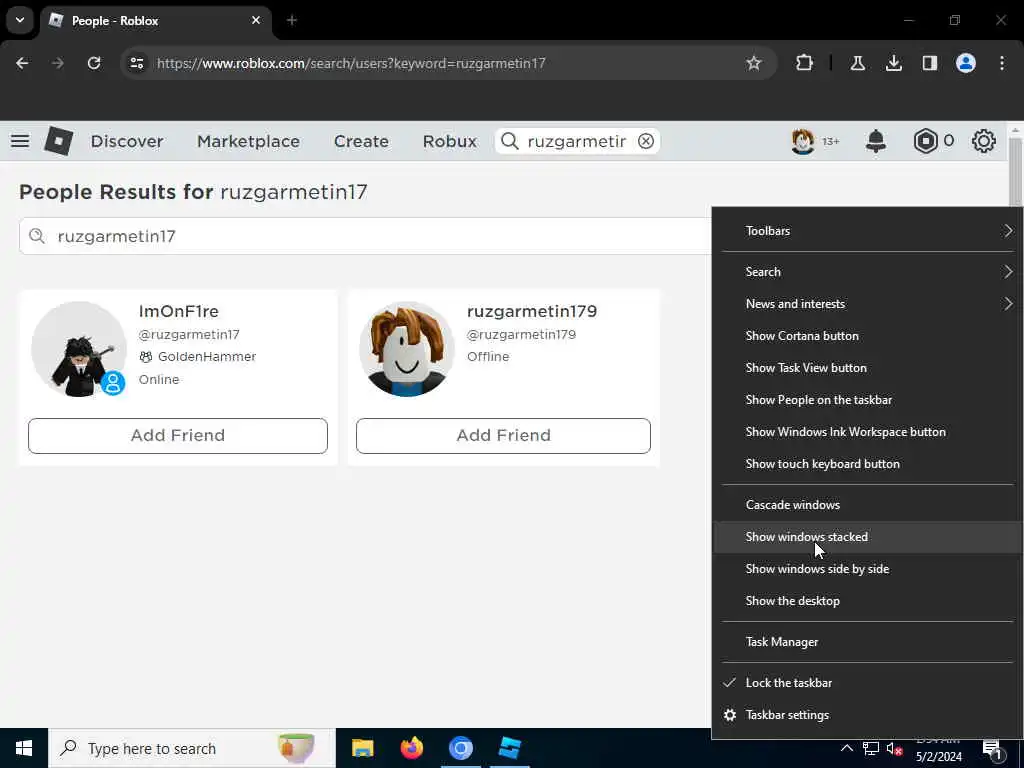Click the Chrome address bar URL
Viewport: 1024px width, 768px height.
click(351, 63)
